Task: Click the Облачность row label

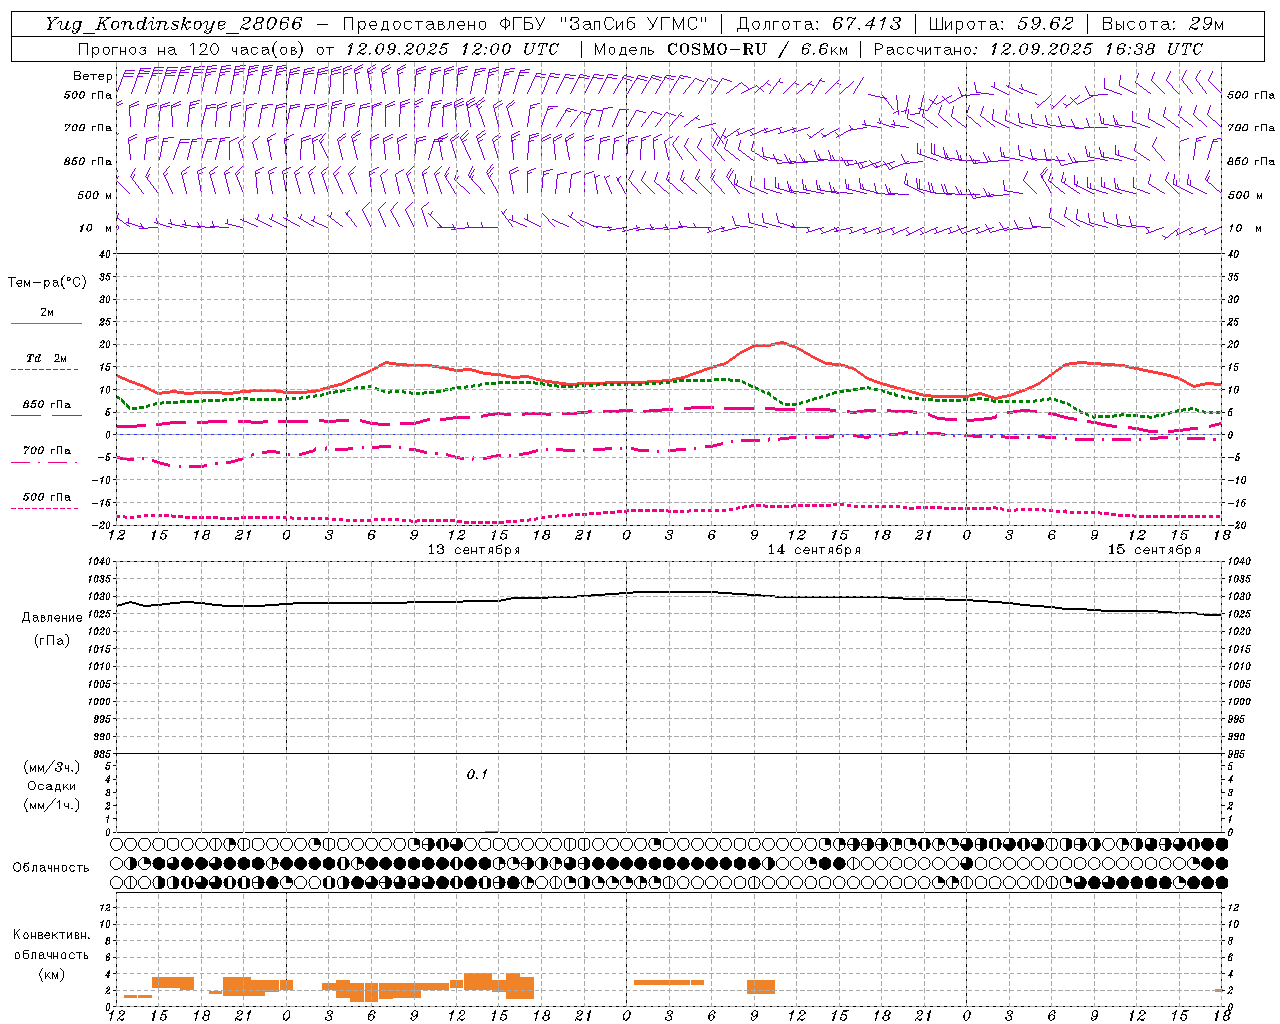Action: pos(51,867)
